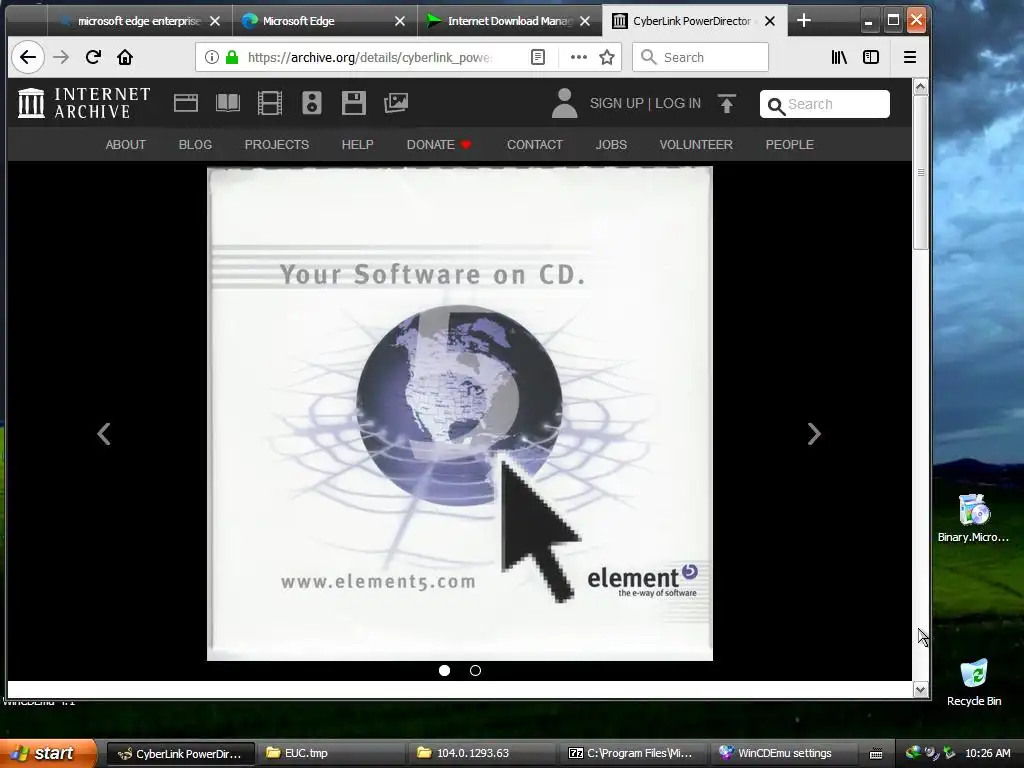Image resolution: width=1024 pixels, height=768 pixels.
Task: Go back with the browser back arrow
Action: point(27,57)
